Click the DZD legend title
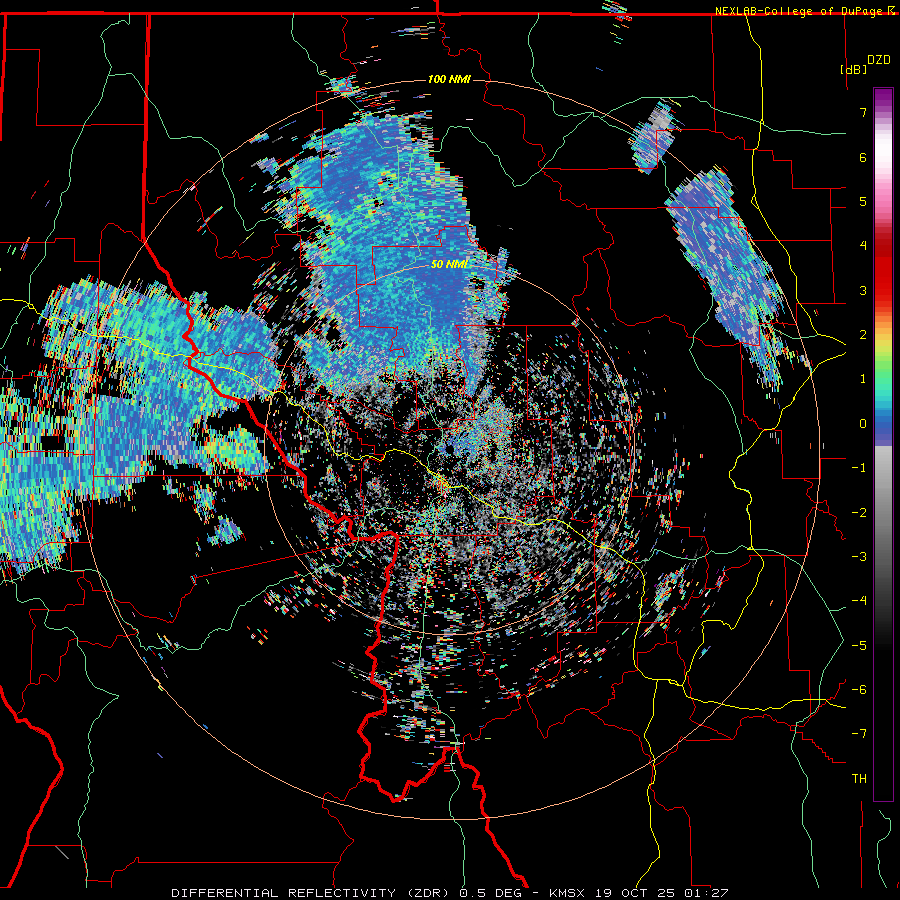Image resolution: width=900 pixels, height=900 pixels. (879, 60)
